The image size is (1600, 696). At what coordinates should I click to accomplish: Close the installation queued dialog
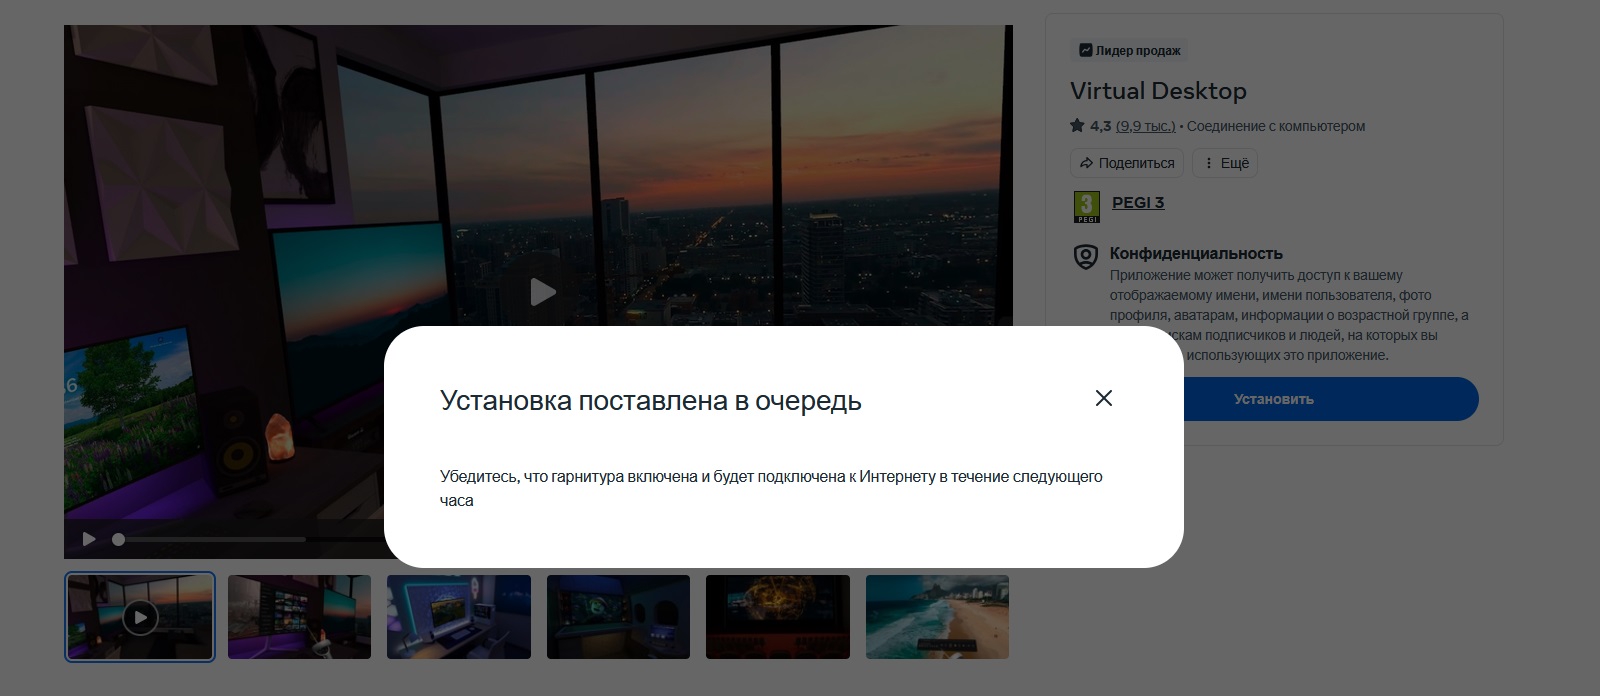(x=1104, y=398)
